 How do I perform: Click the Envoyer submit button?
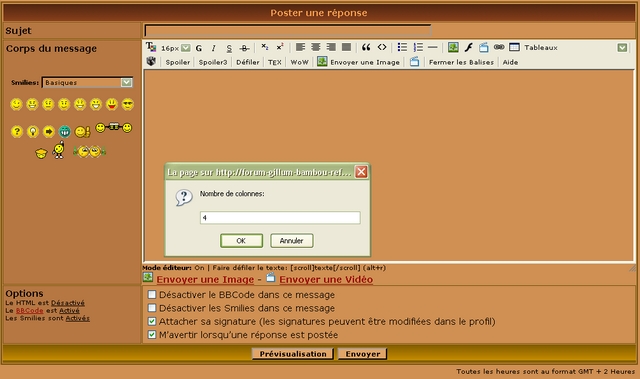(x=362, y=354)
